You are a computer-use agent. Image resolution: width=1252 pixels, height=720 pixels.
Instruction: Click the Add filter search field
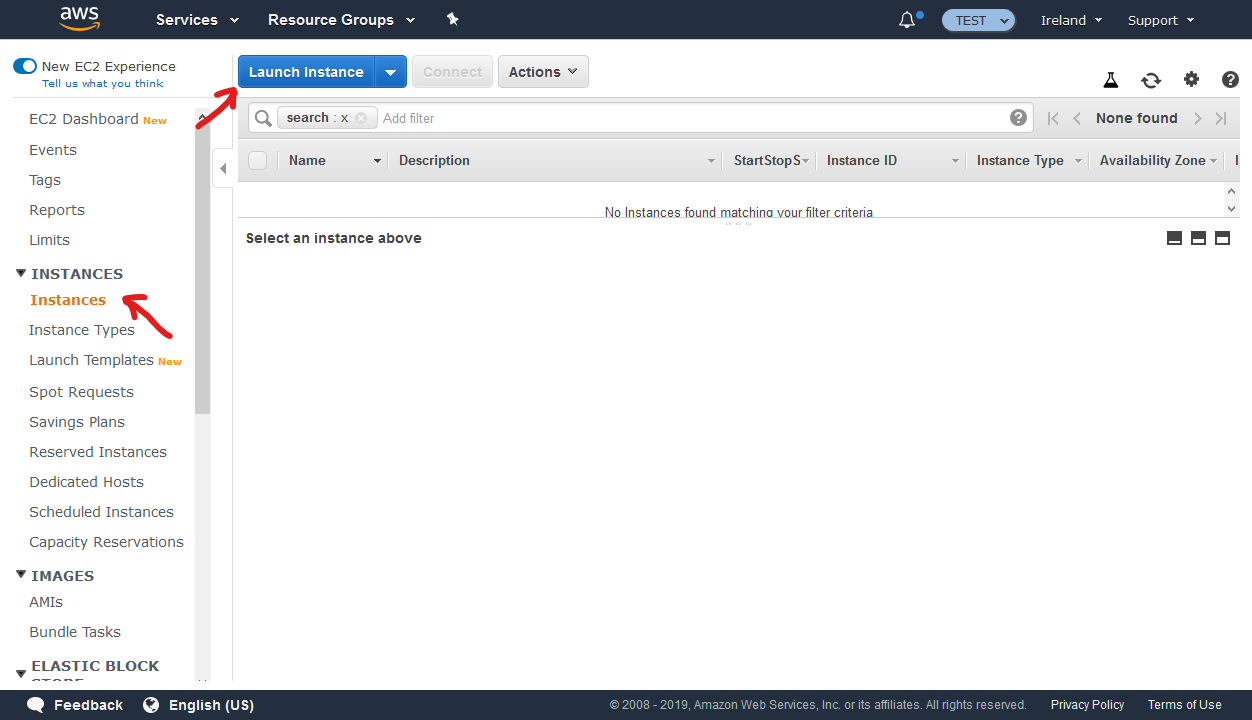click(690, 118)
